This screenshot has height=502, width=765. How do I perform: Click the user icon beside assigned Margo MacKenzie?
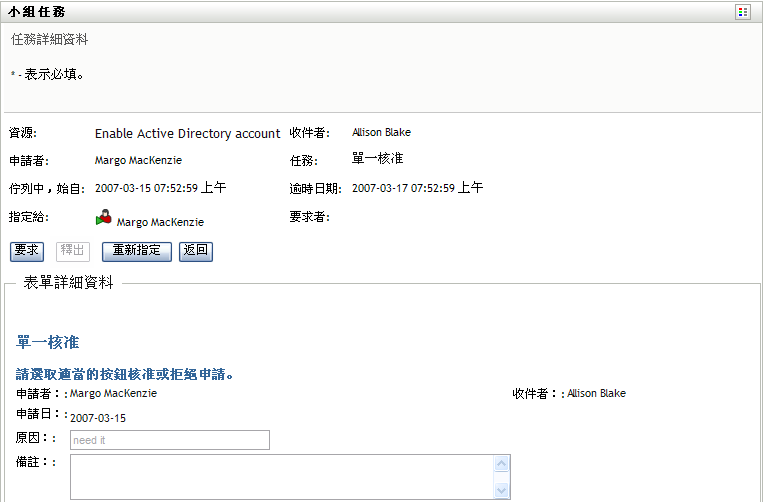pyautogui.click(x=104, y=217)
